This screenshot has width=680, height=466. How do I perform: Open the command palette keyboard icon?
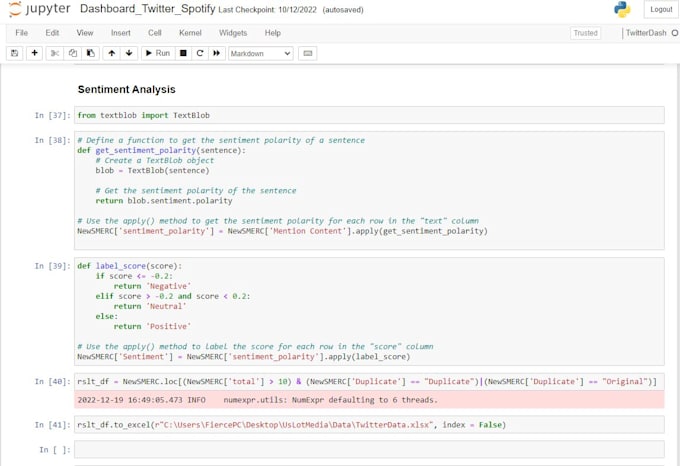click(307, 53)
